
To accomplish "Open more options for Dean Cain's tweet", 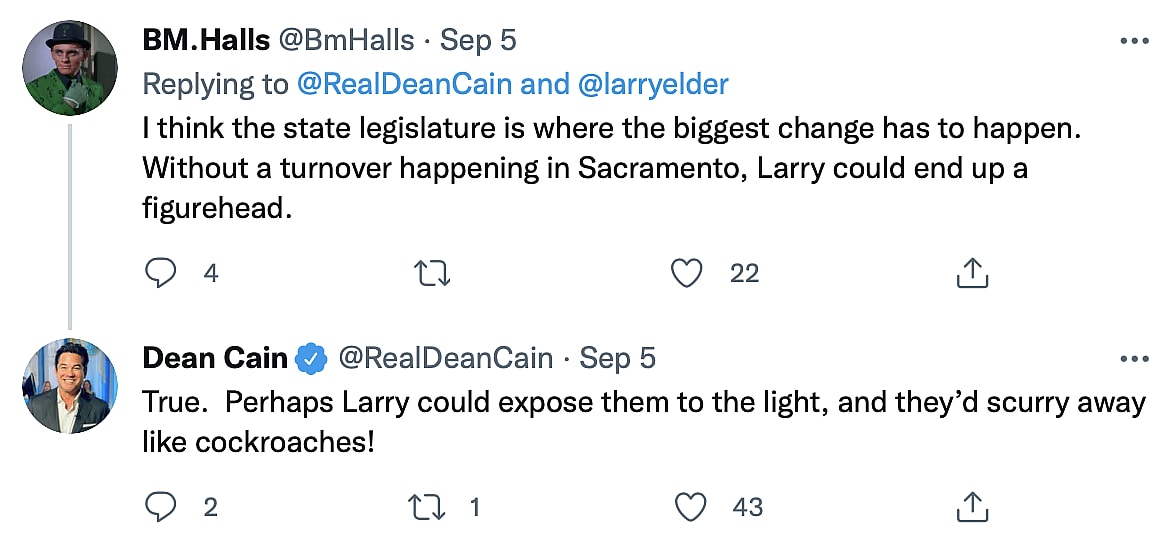I will tap(1134, 358).
